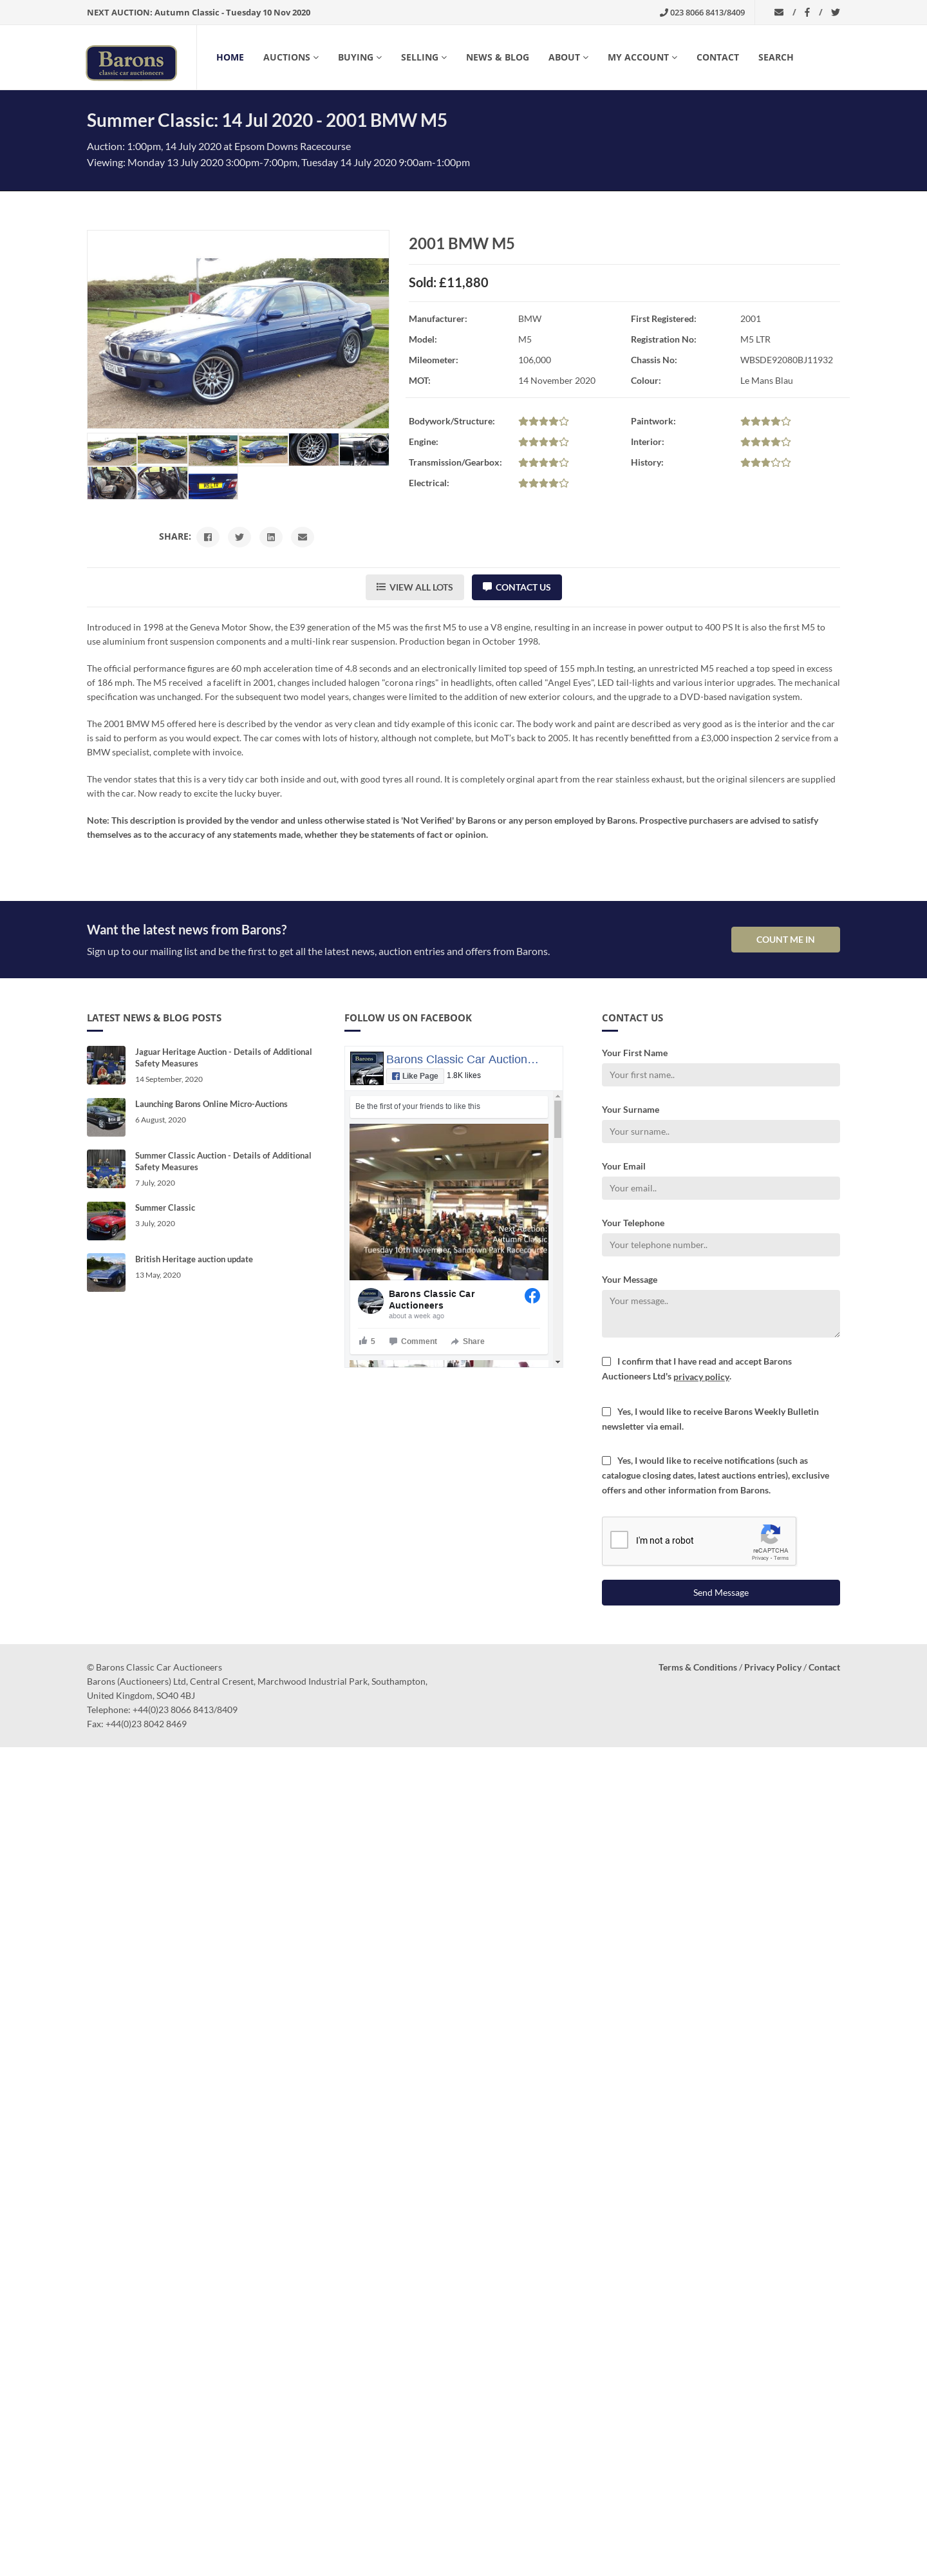Click Share in the Facebook post
Screen dimensions: 927x2576
468,1341
